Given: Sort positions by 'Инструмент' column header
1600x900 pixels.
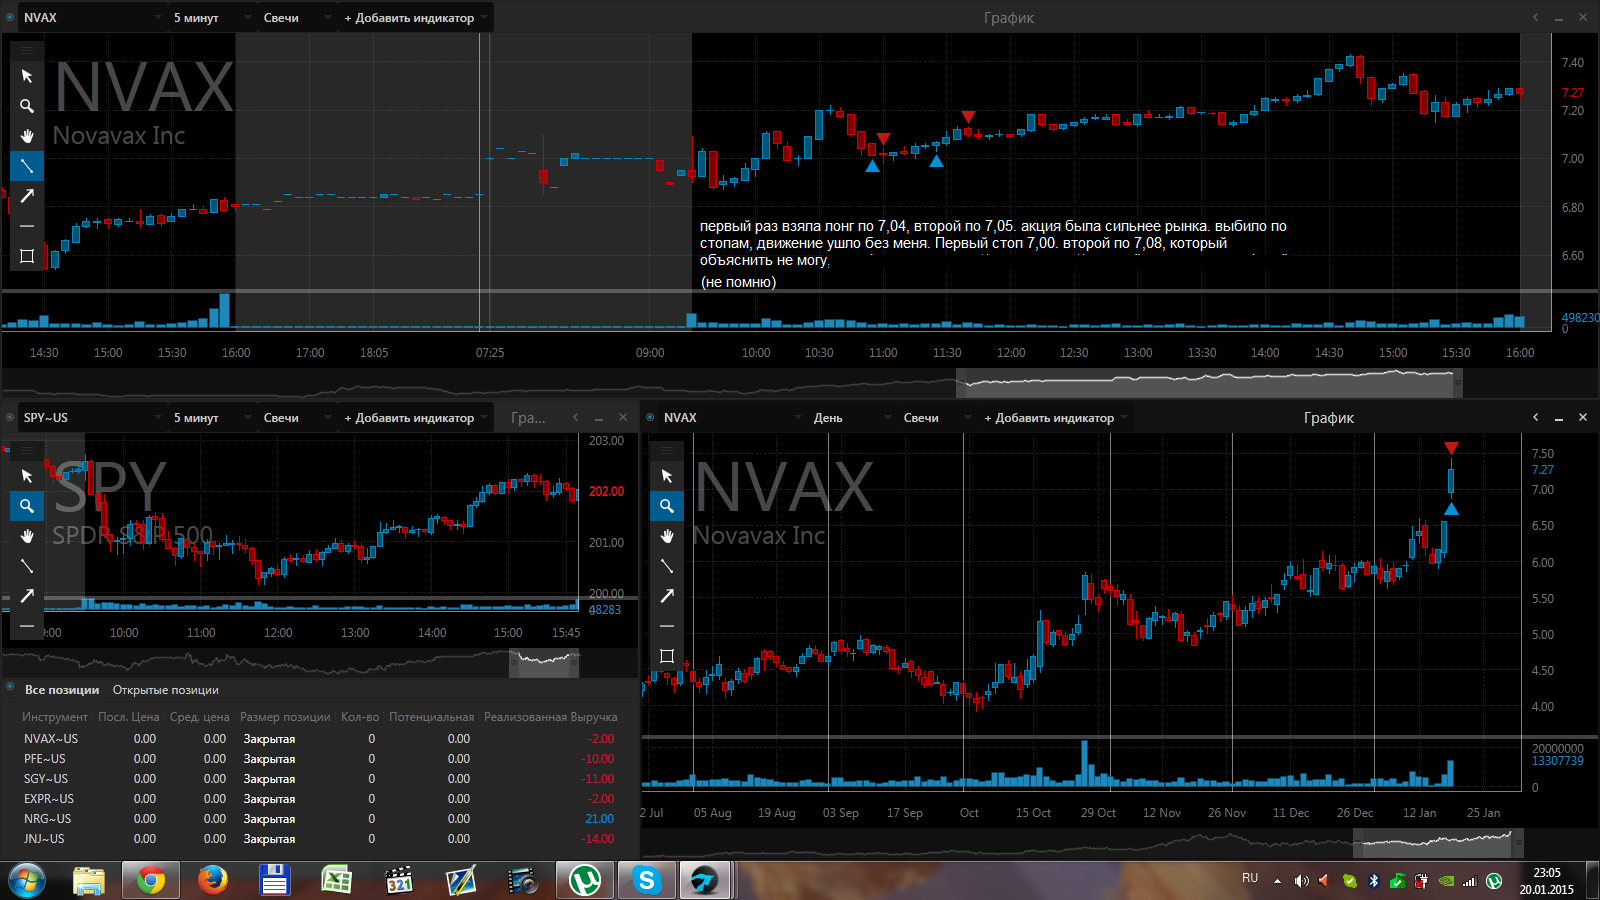Looking at the screenshot, I should tap(55, 717).
